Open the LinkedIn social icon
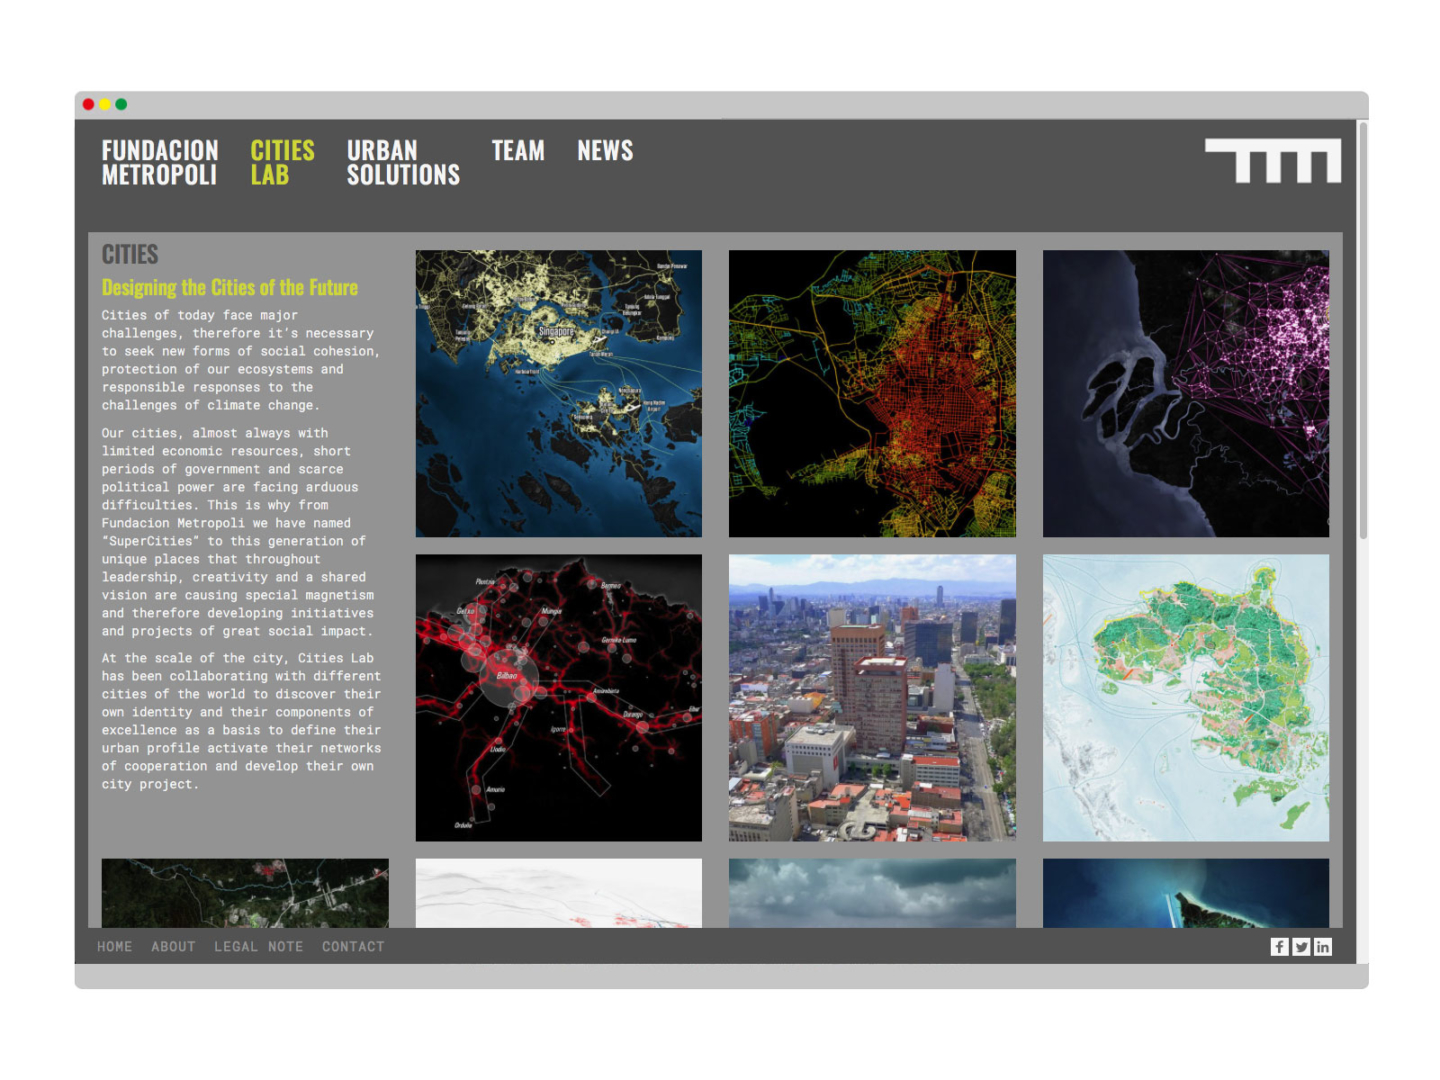This screenshot has width=1440, height=1080. coord(1323,947)
